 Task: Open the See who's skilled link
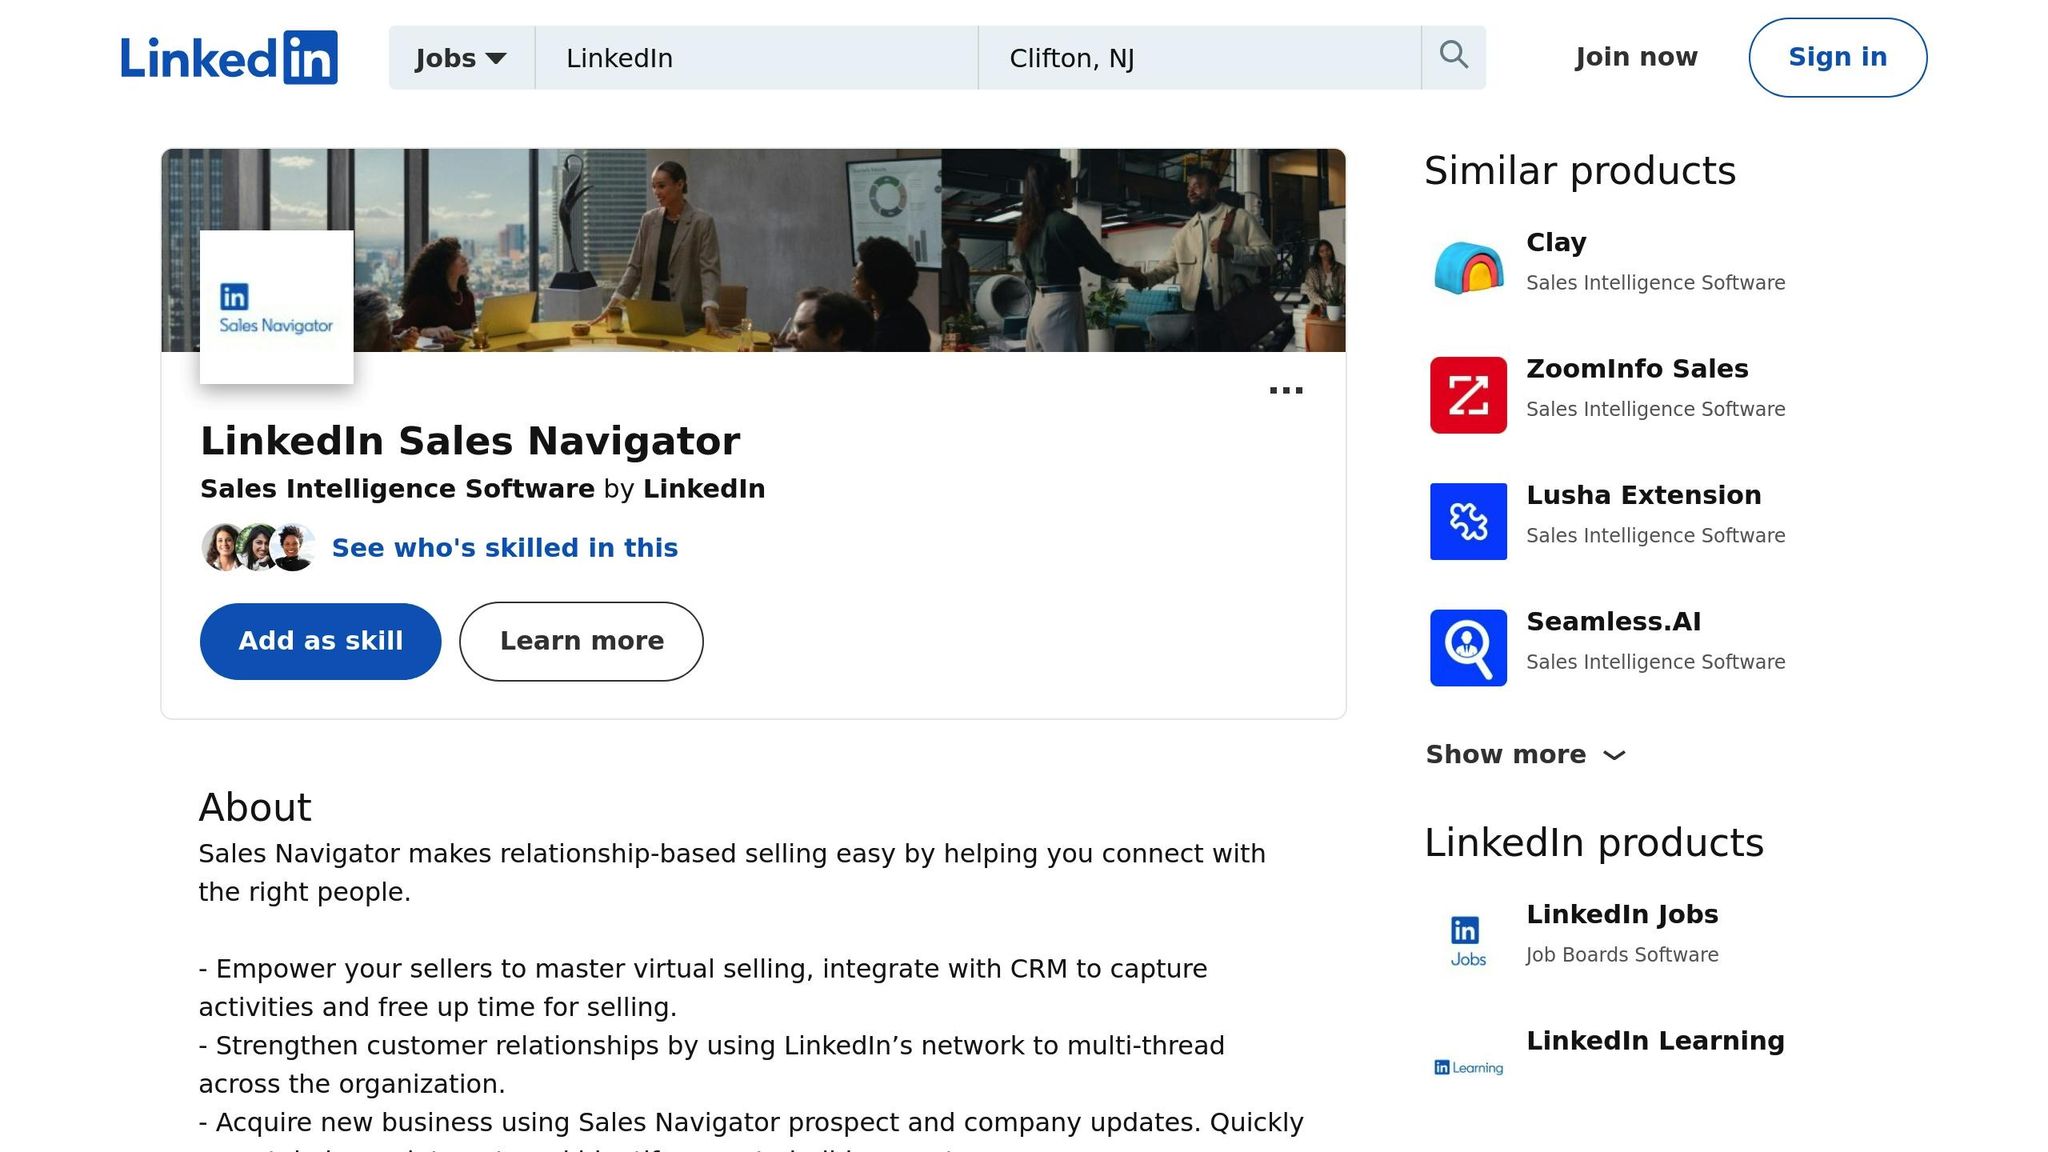pyautogui.click(x=504, y=547)
